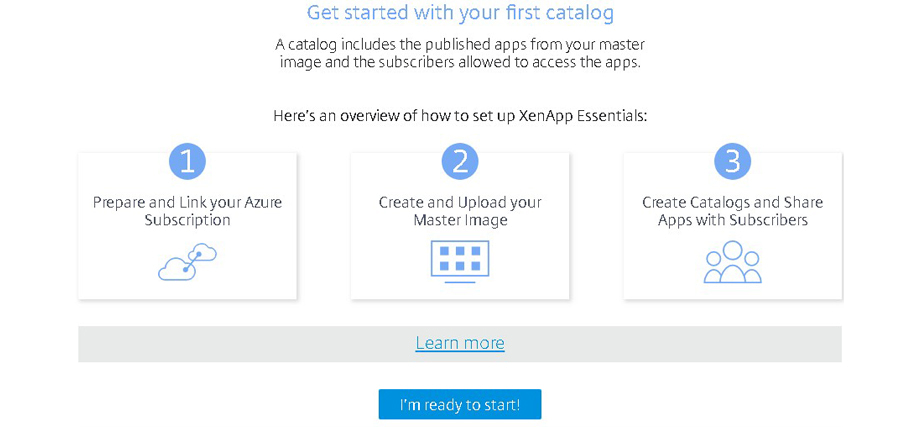Select 'Create Catalogs and Share Apps' step text
This screenshot has height=427, width=920.
click(x=732, y=211)
